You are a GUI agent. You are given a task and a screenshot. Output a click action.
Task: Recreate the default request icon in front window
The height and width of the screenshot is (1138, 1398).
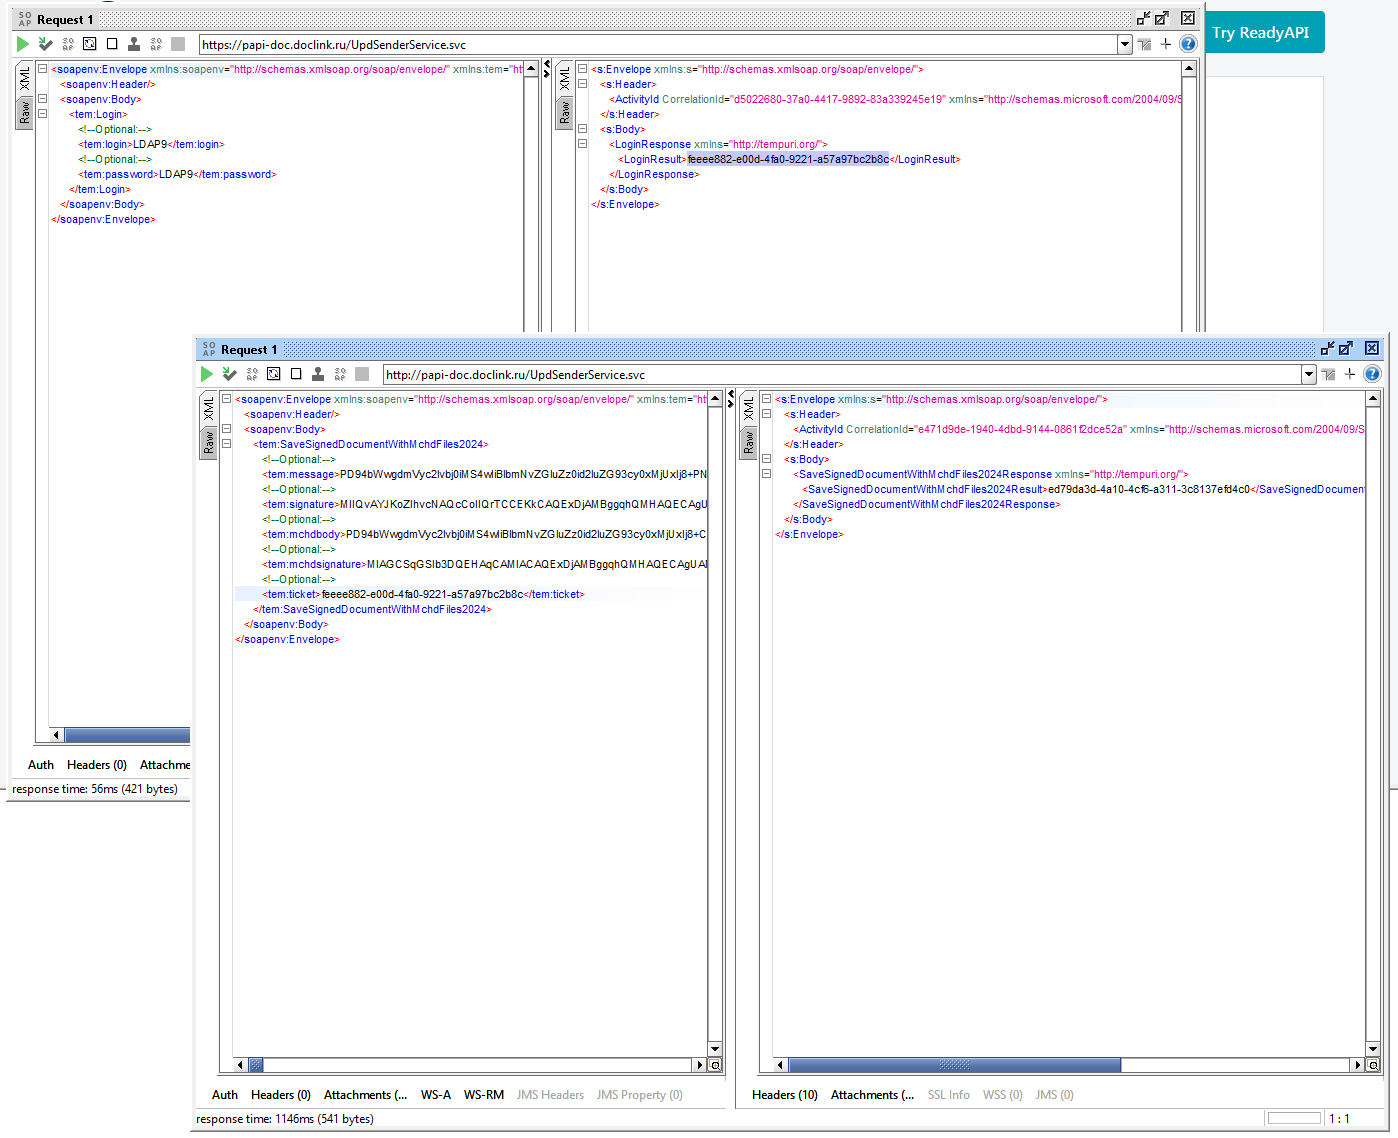coord(273,374)
